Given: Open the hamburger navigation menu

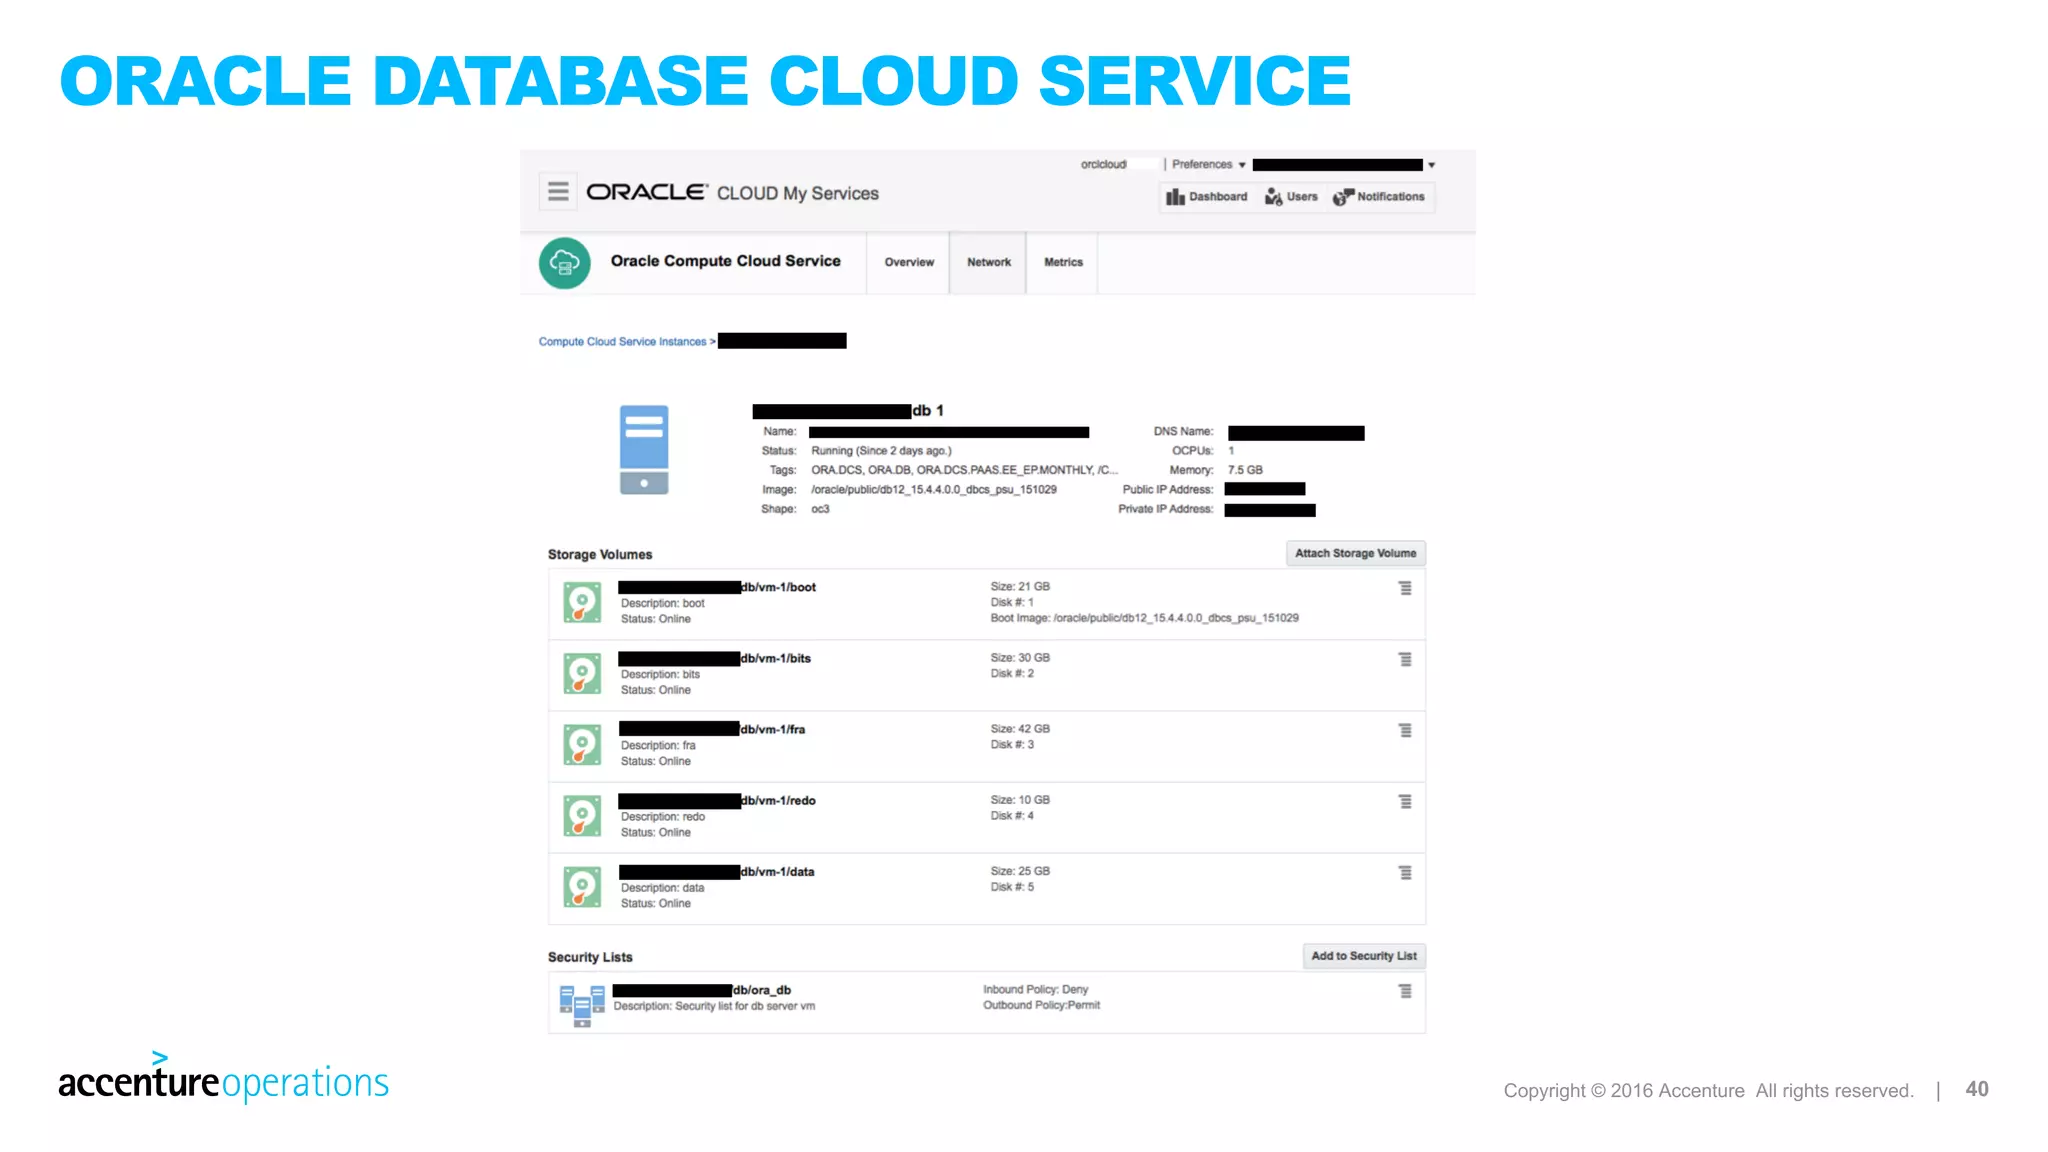Looking at the screenshot, I should coord(558,191).
